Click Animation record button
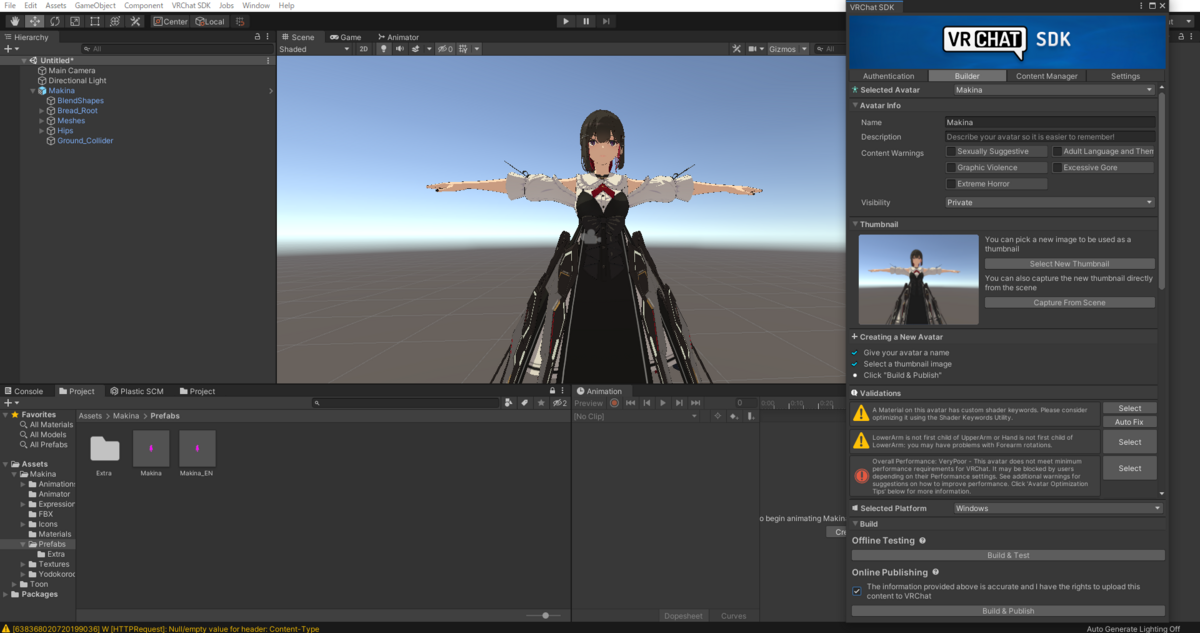1200x633 pixels. point(615,403)
